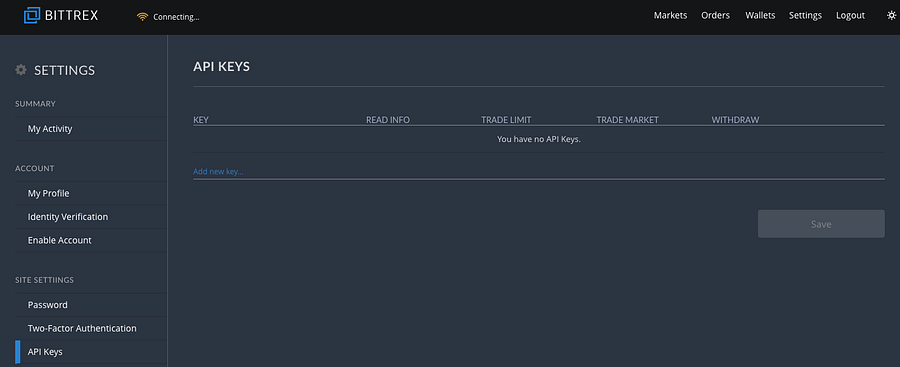Go to Wallets in top navigation
900x367 pixels.
[760, 16]
